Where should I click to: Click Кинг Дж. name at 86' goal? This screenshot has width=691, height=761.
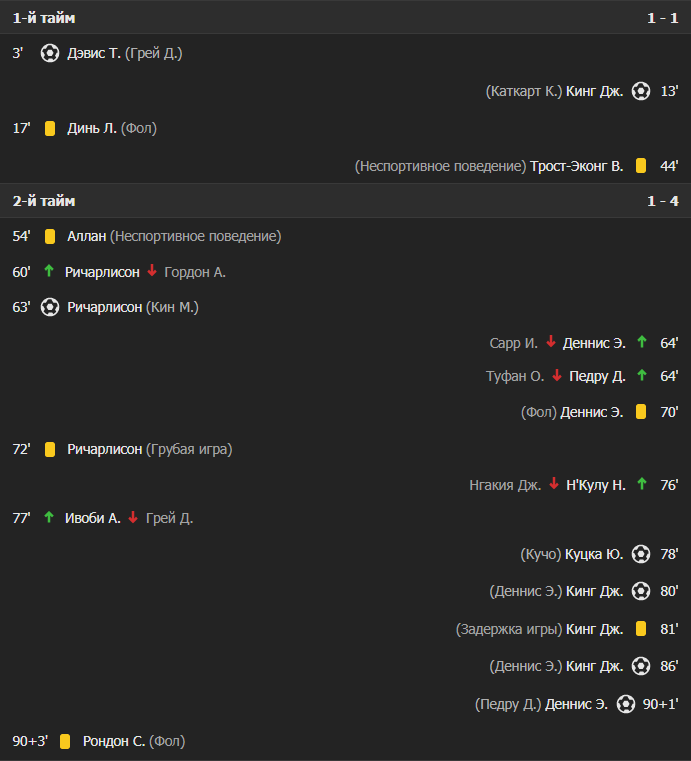594,666
